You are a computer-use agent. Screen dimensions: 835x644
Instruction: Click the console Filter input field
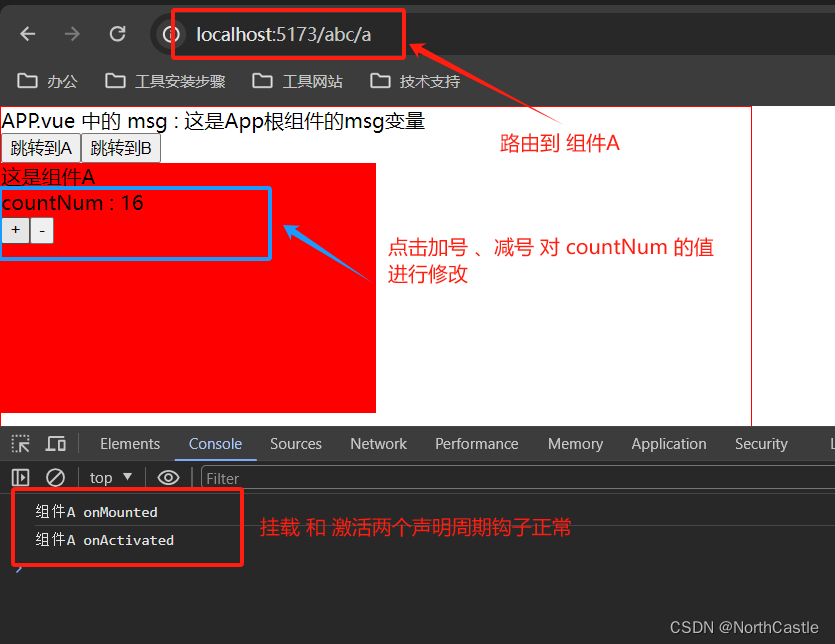(517, 478)
